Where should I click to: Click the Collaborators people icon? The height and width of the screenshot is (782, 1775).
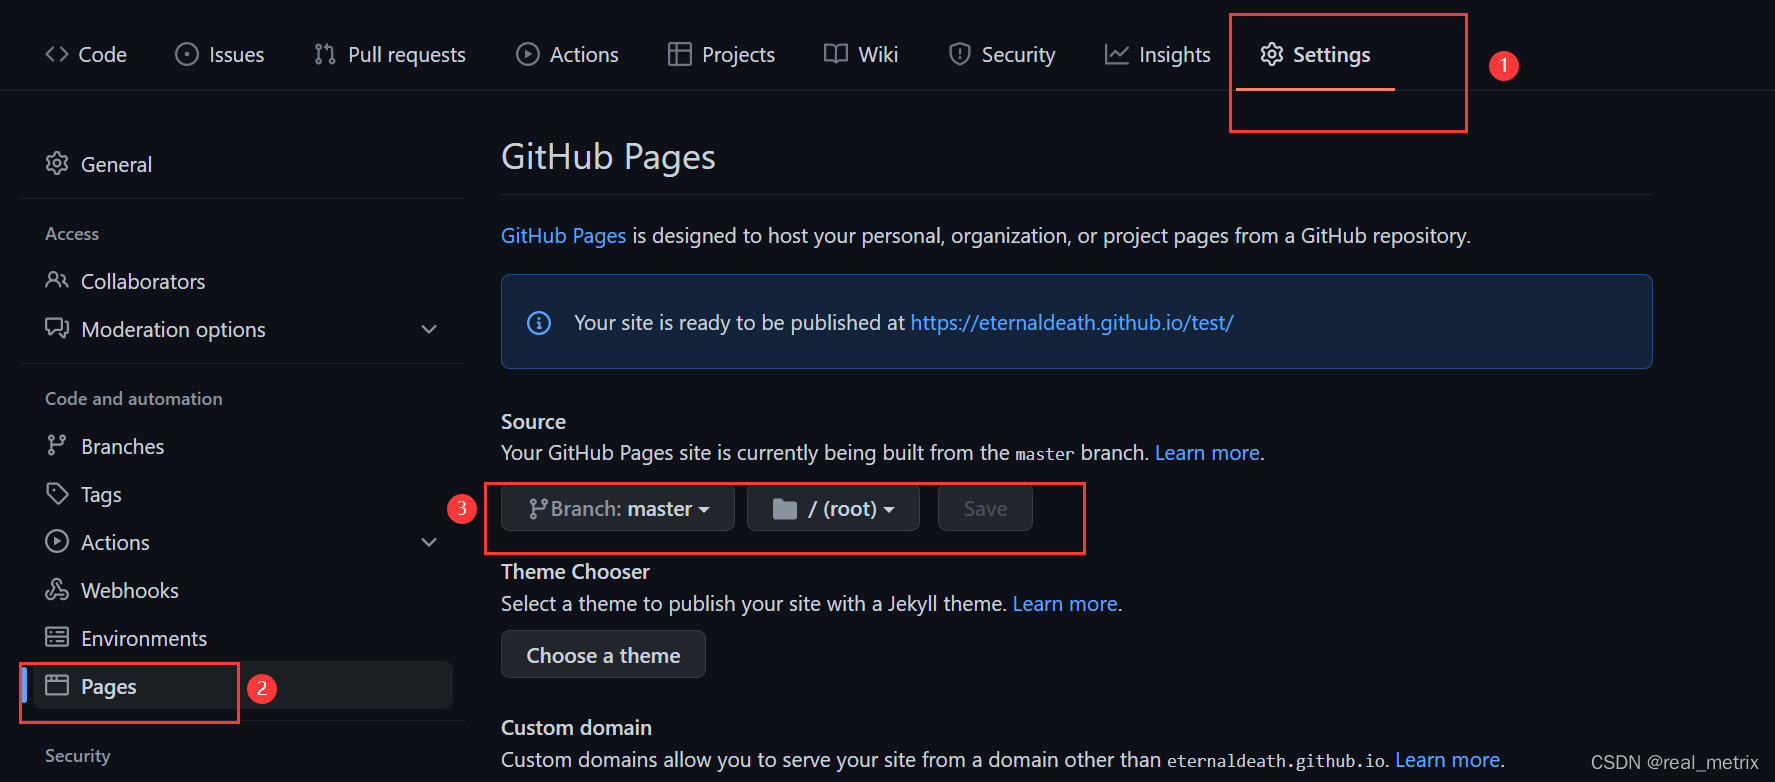(57, 280)
